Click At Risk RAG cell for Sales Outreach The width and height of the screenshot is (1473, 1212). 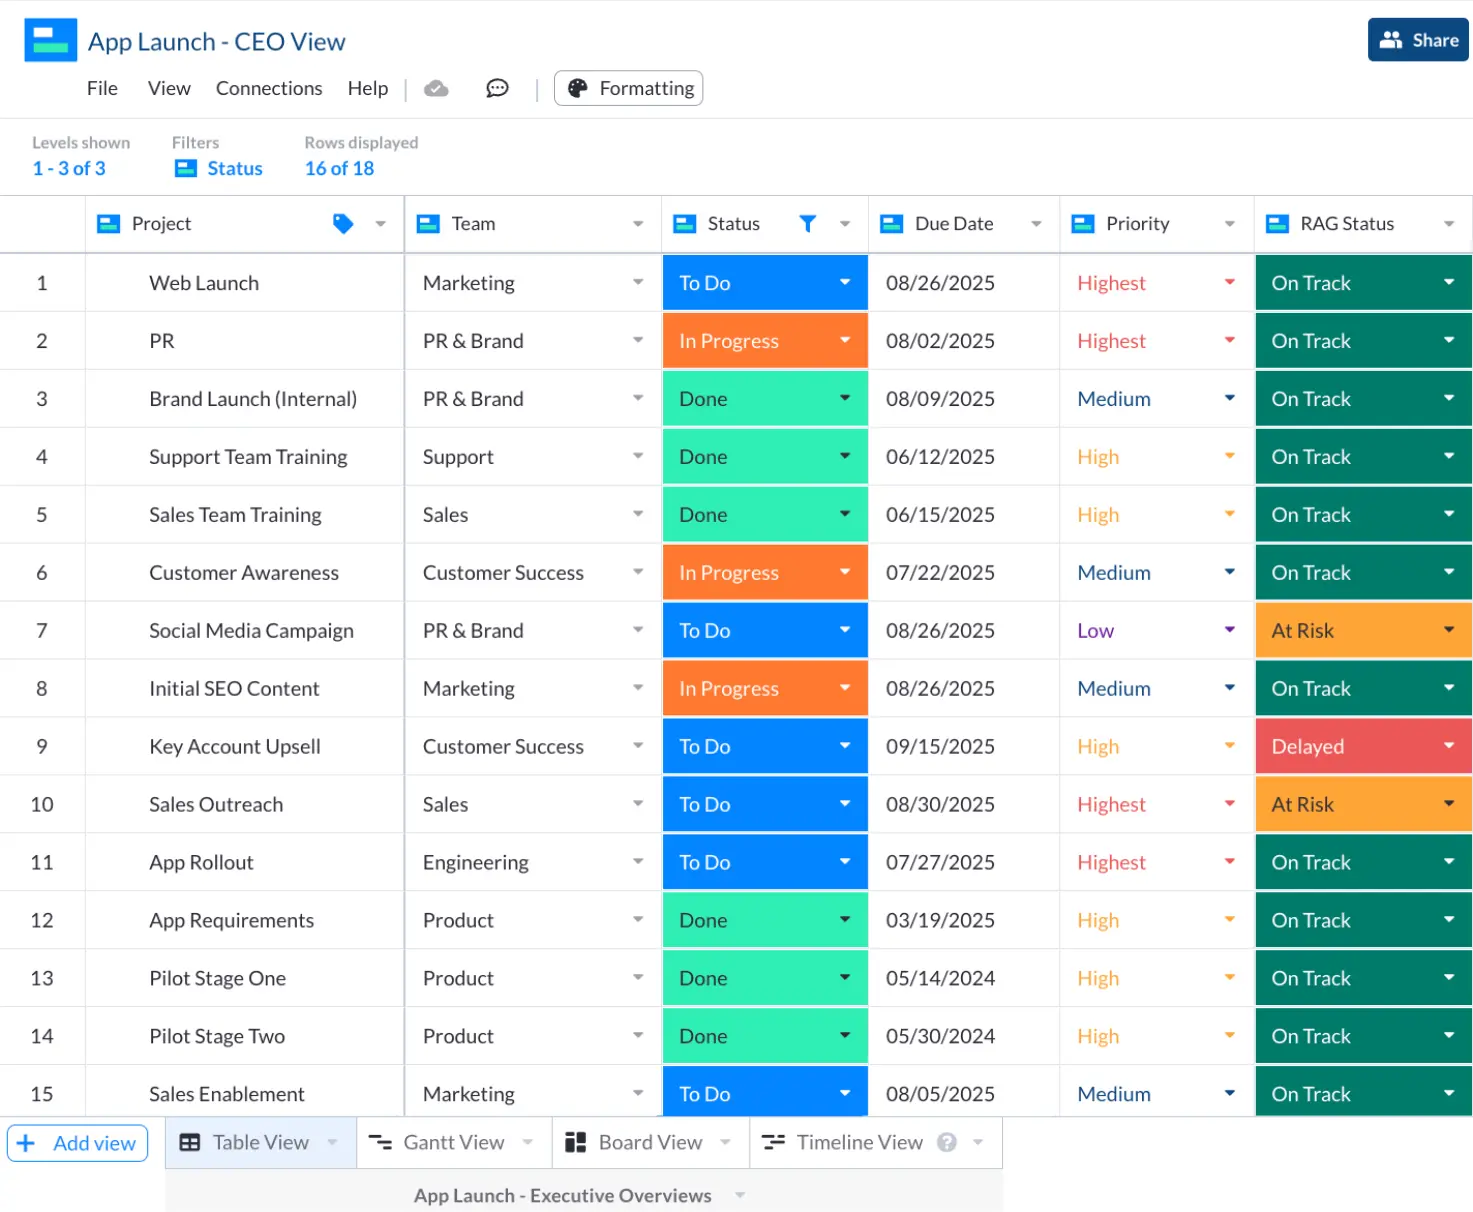pyautogui.click(x=1363, y=804)
